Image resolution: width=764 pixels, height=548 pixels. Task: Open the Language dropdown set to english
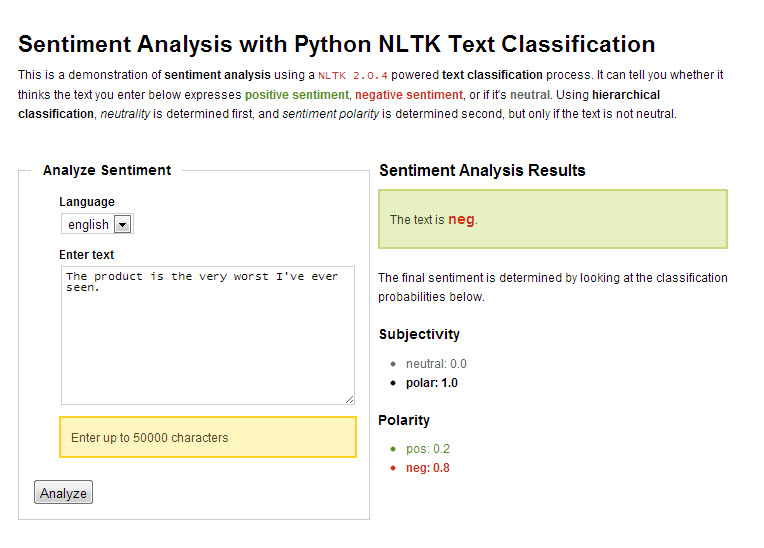[x=97, y=225]
